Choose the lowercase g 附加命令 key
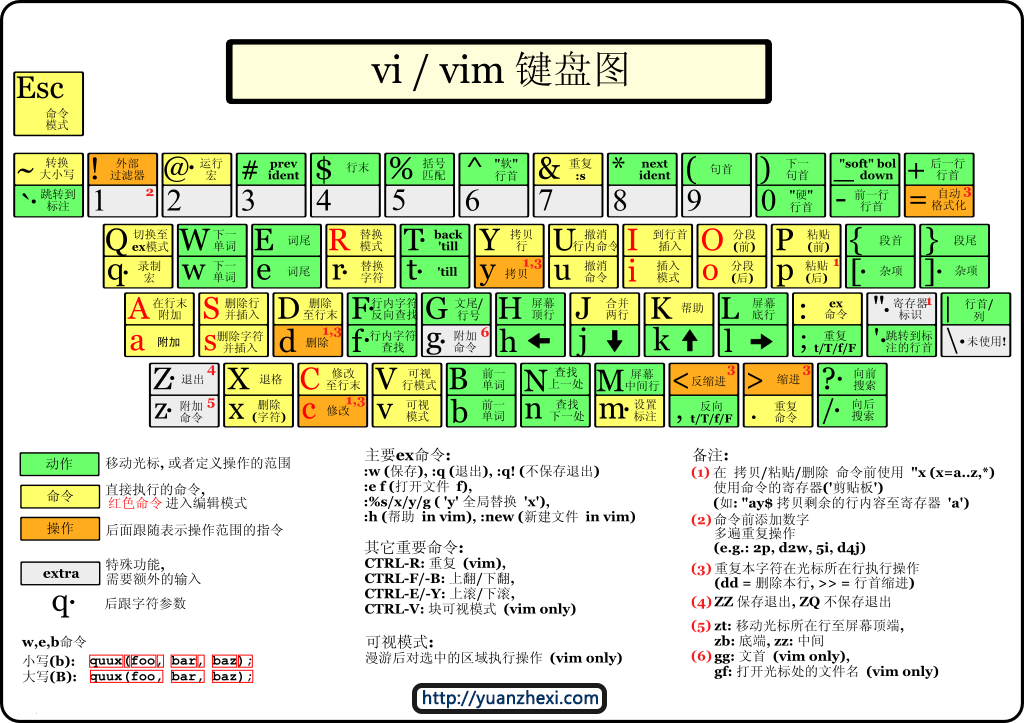This screenshot has height=723, width=1024. click(x=456, y=341)
